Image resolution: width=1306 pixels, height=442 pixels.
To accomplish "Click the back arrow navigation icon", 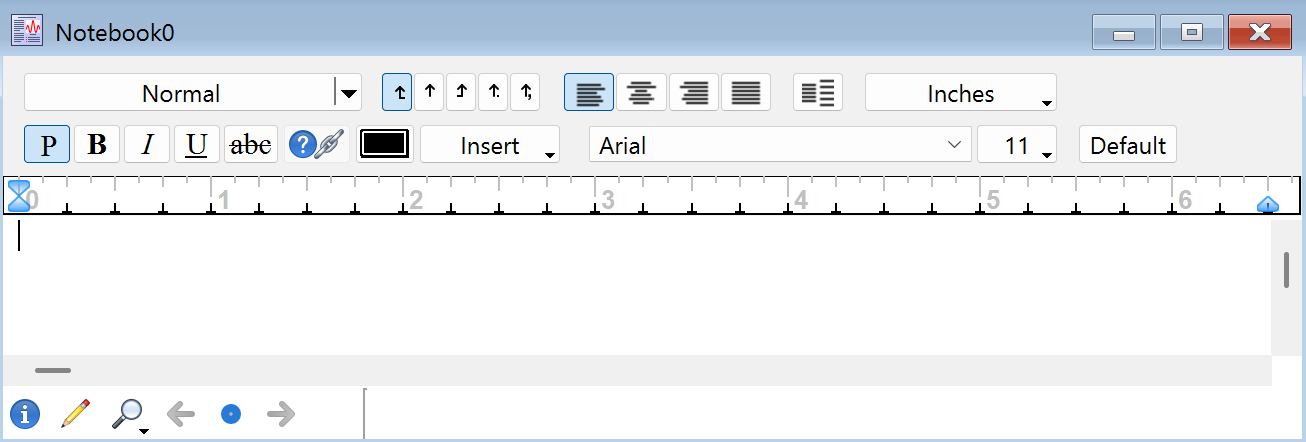I will click(x=181, y=413).
